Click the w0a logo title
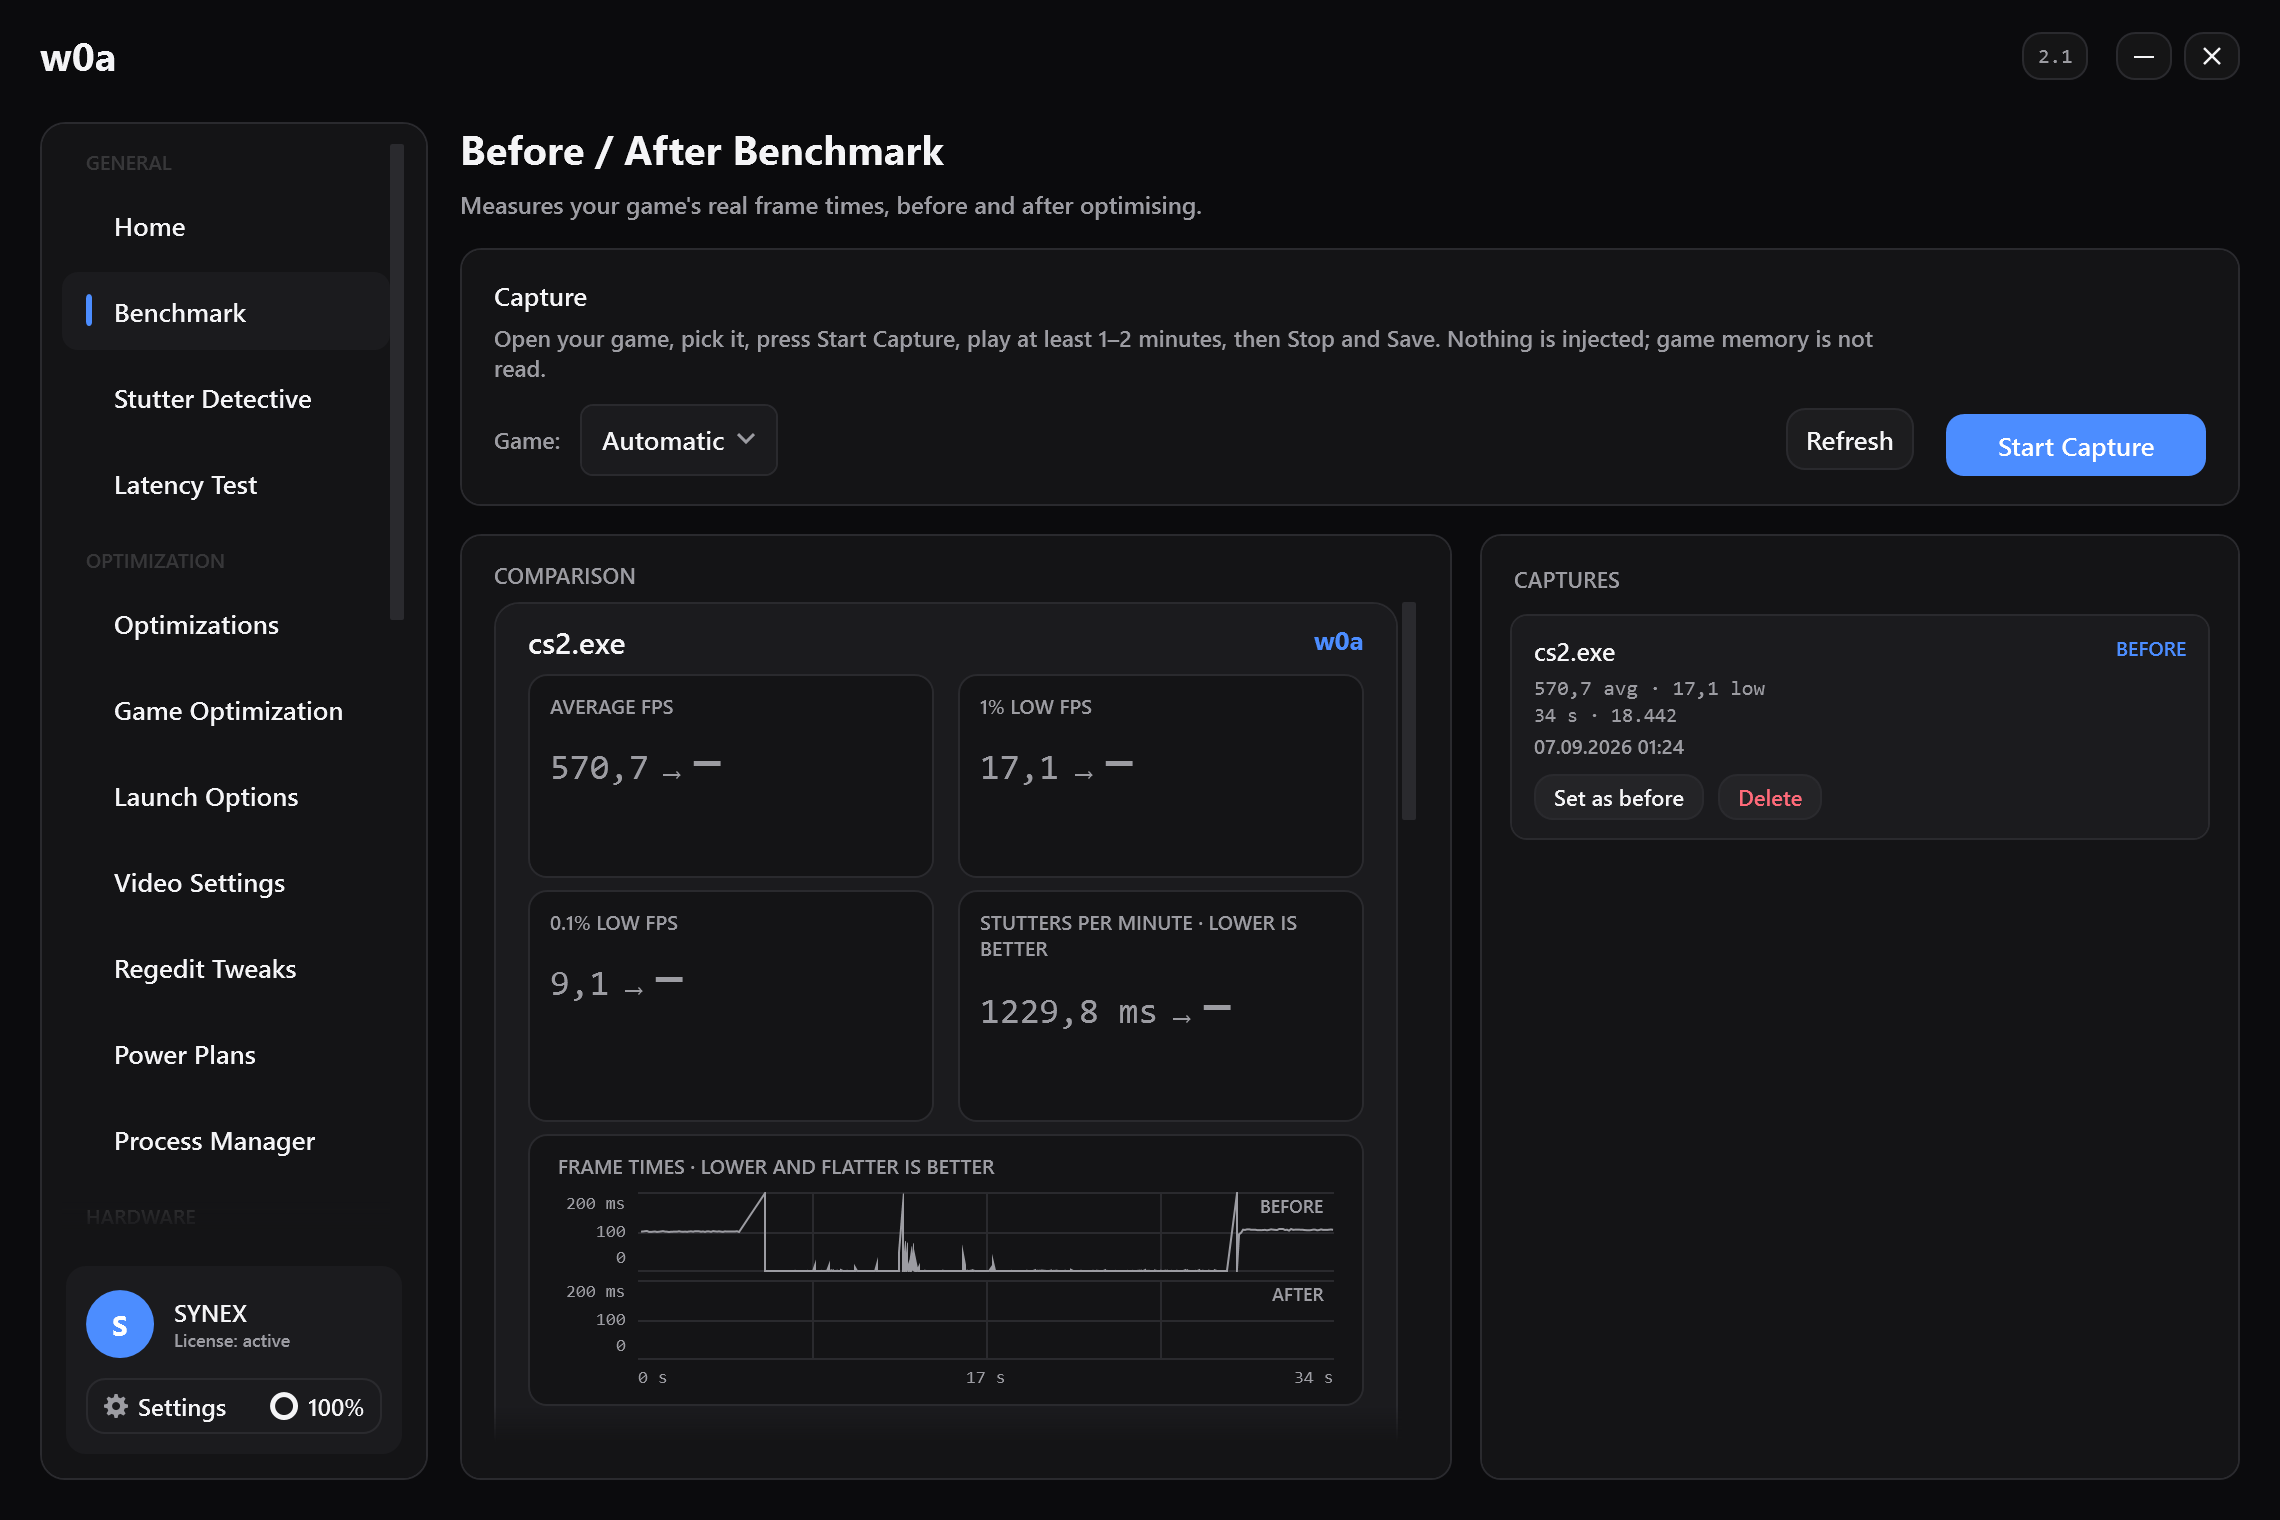The height and width of the screenshot is (1520, 2280). click(78, 58)
